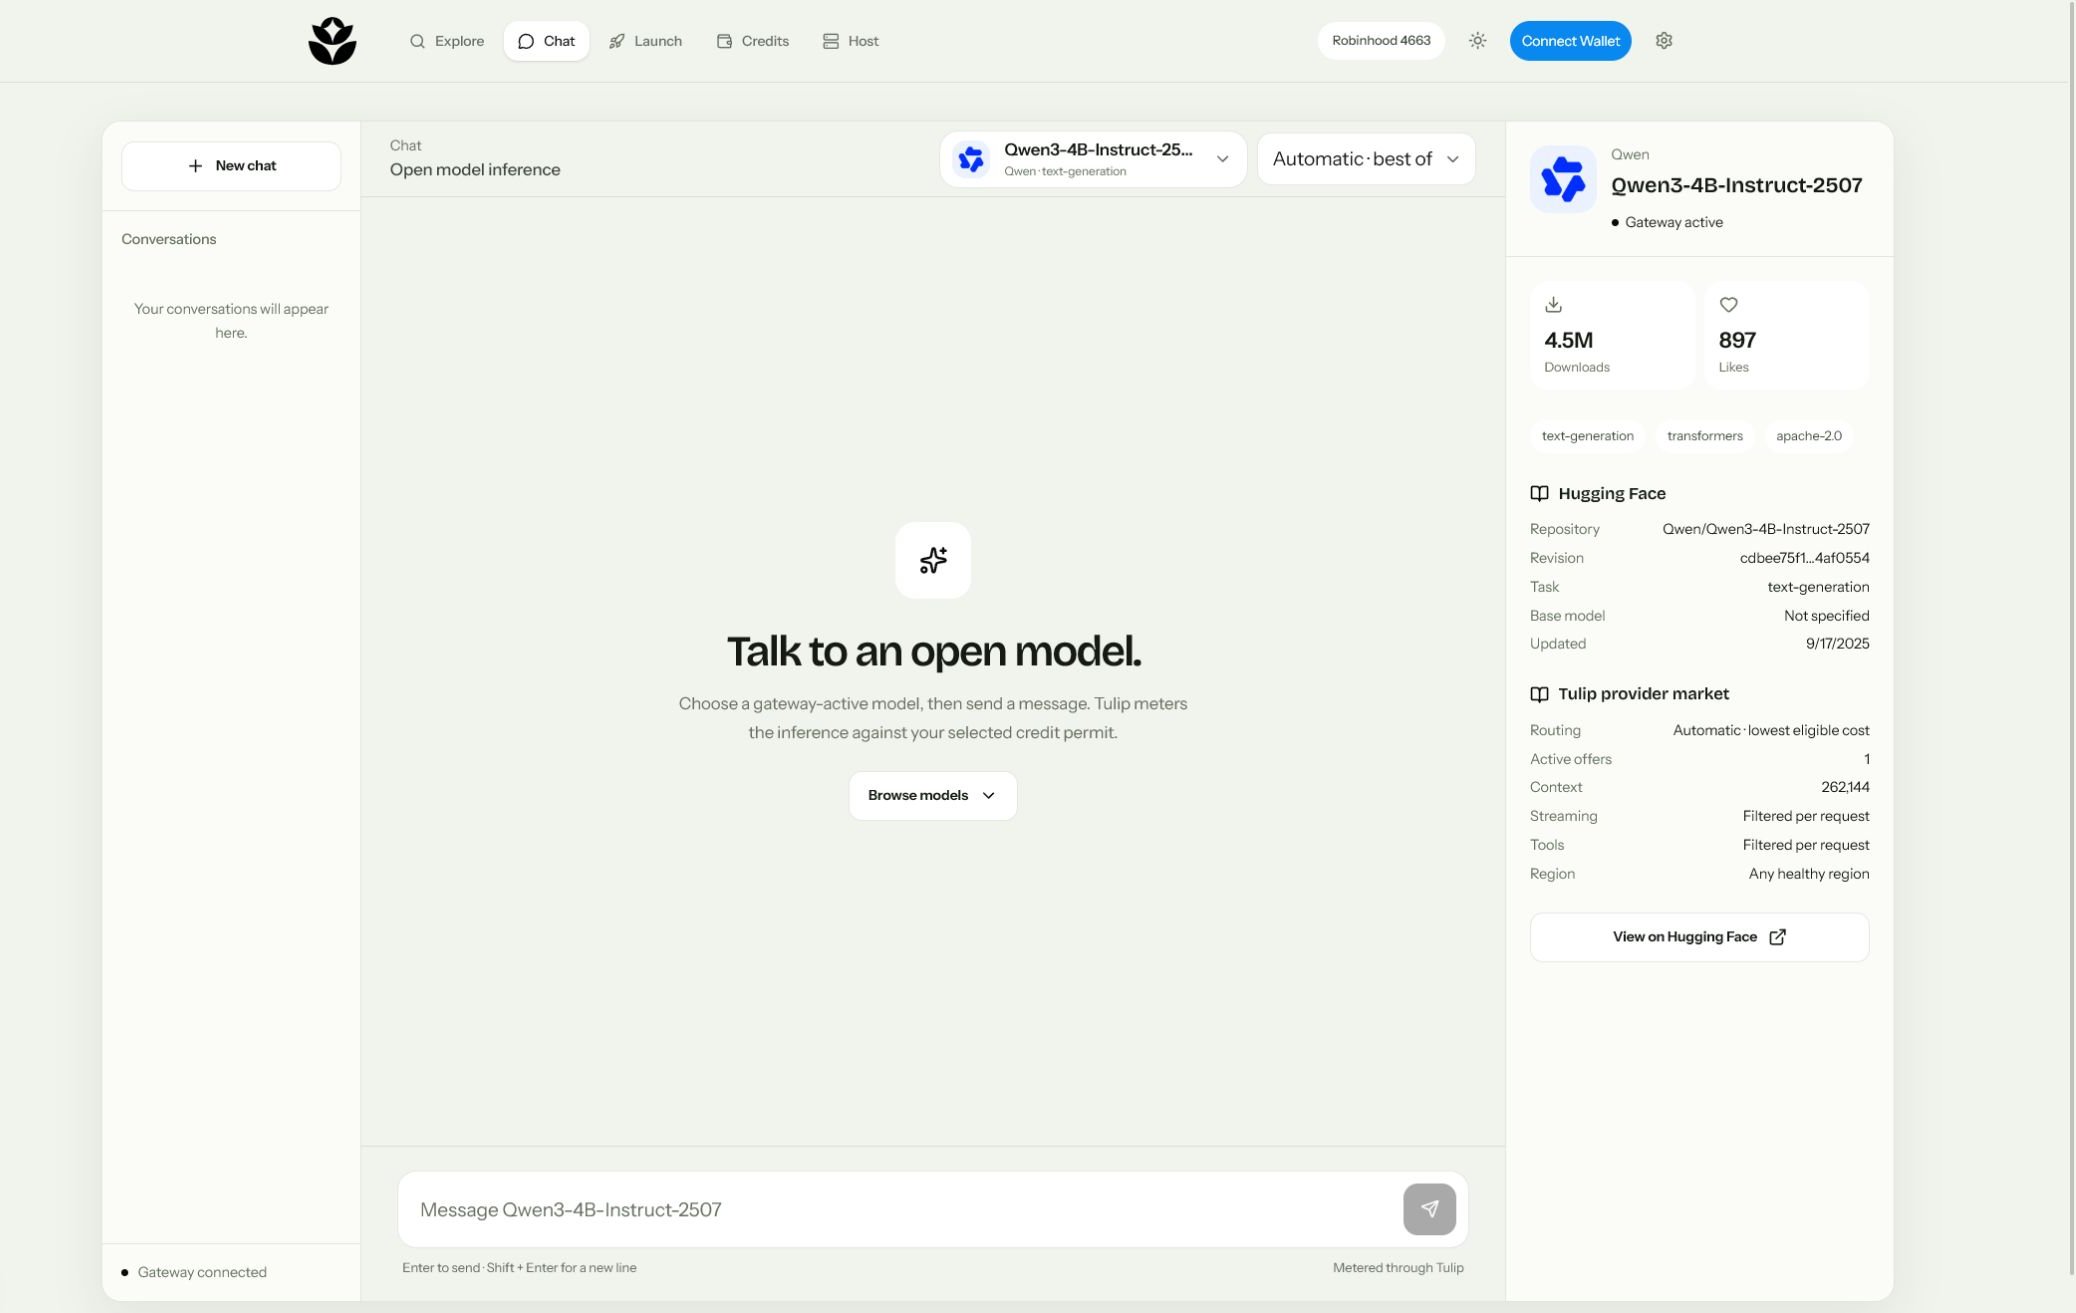Click the Conversations sidebar heading
This screenshot has width=2076, height=1313.
point(169,239)
